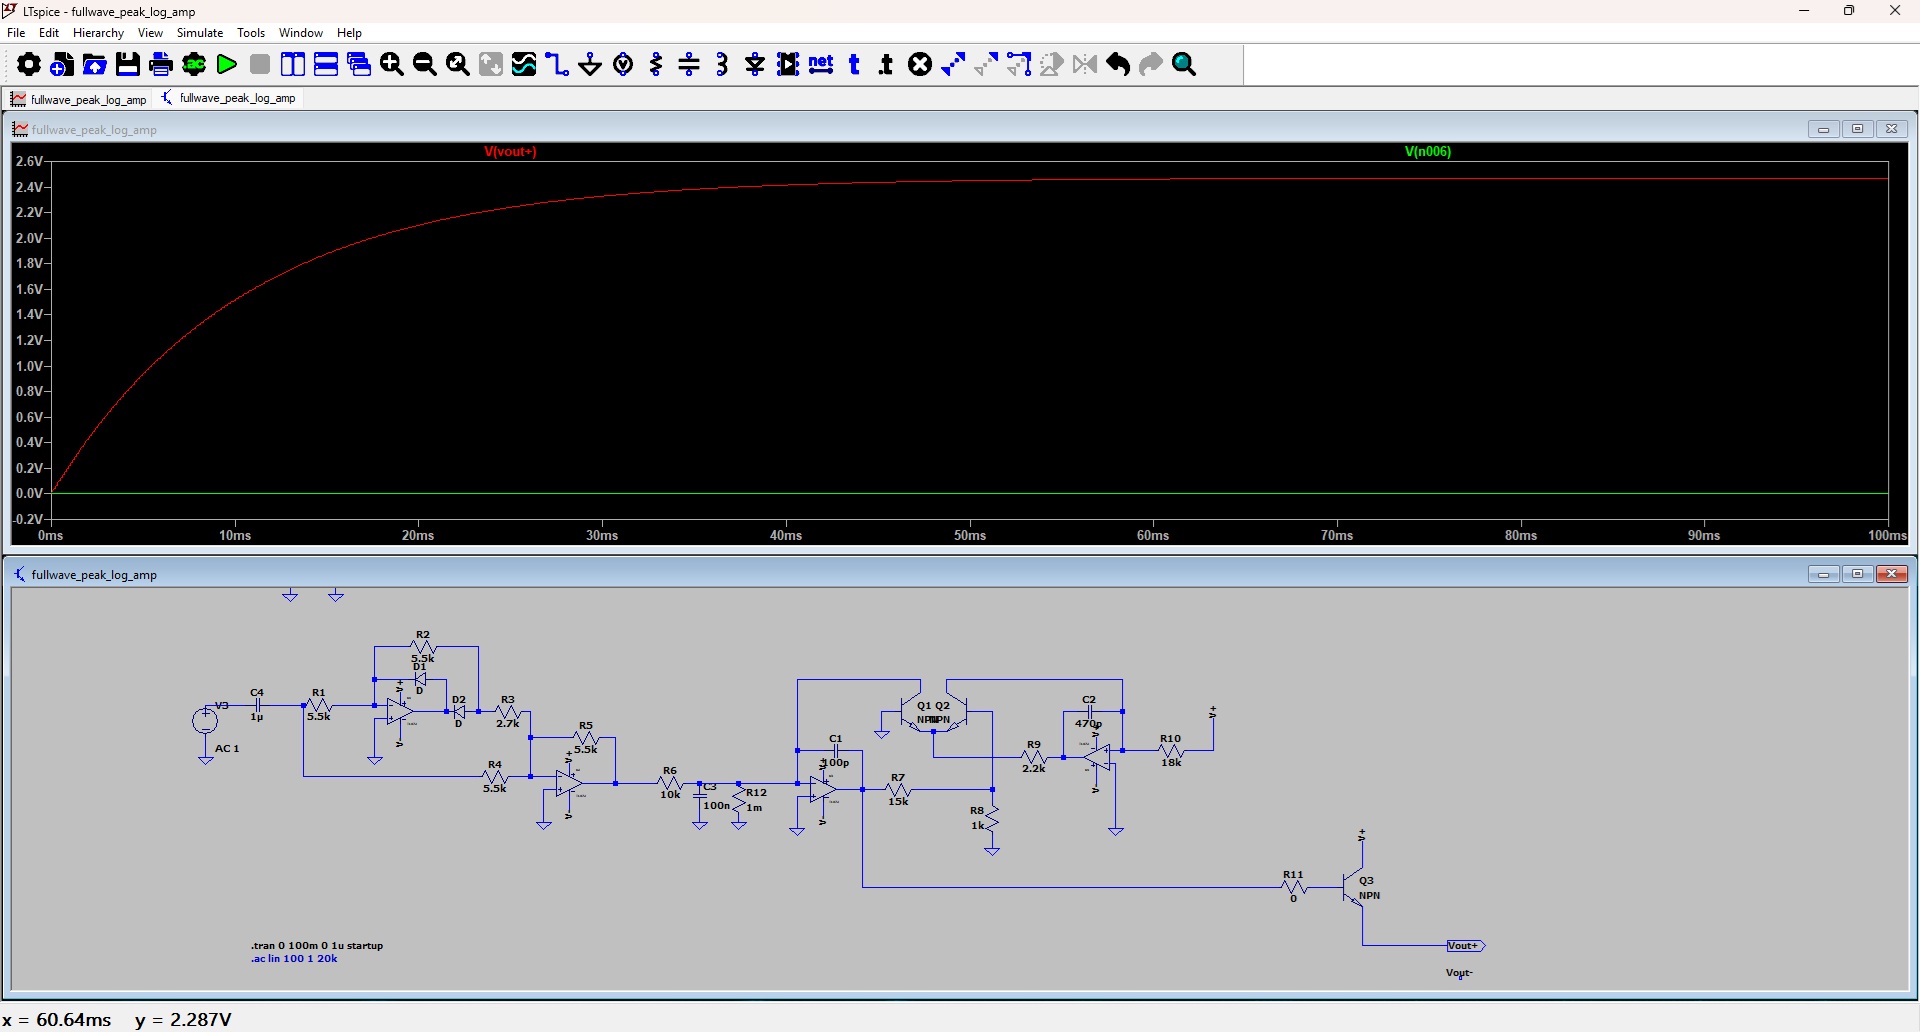The image size is (1920, 1032).
Task: Click the Vout+ output port label
Action: tap(1464, 946)
